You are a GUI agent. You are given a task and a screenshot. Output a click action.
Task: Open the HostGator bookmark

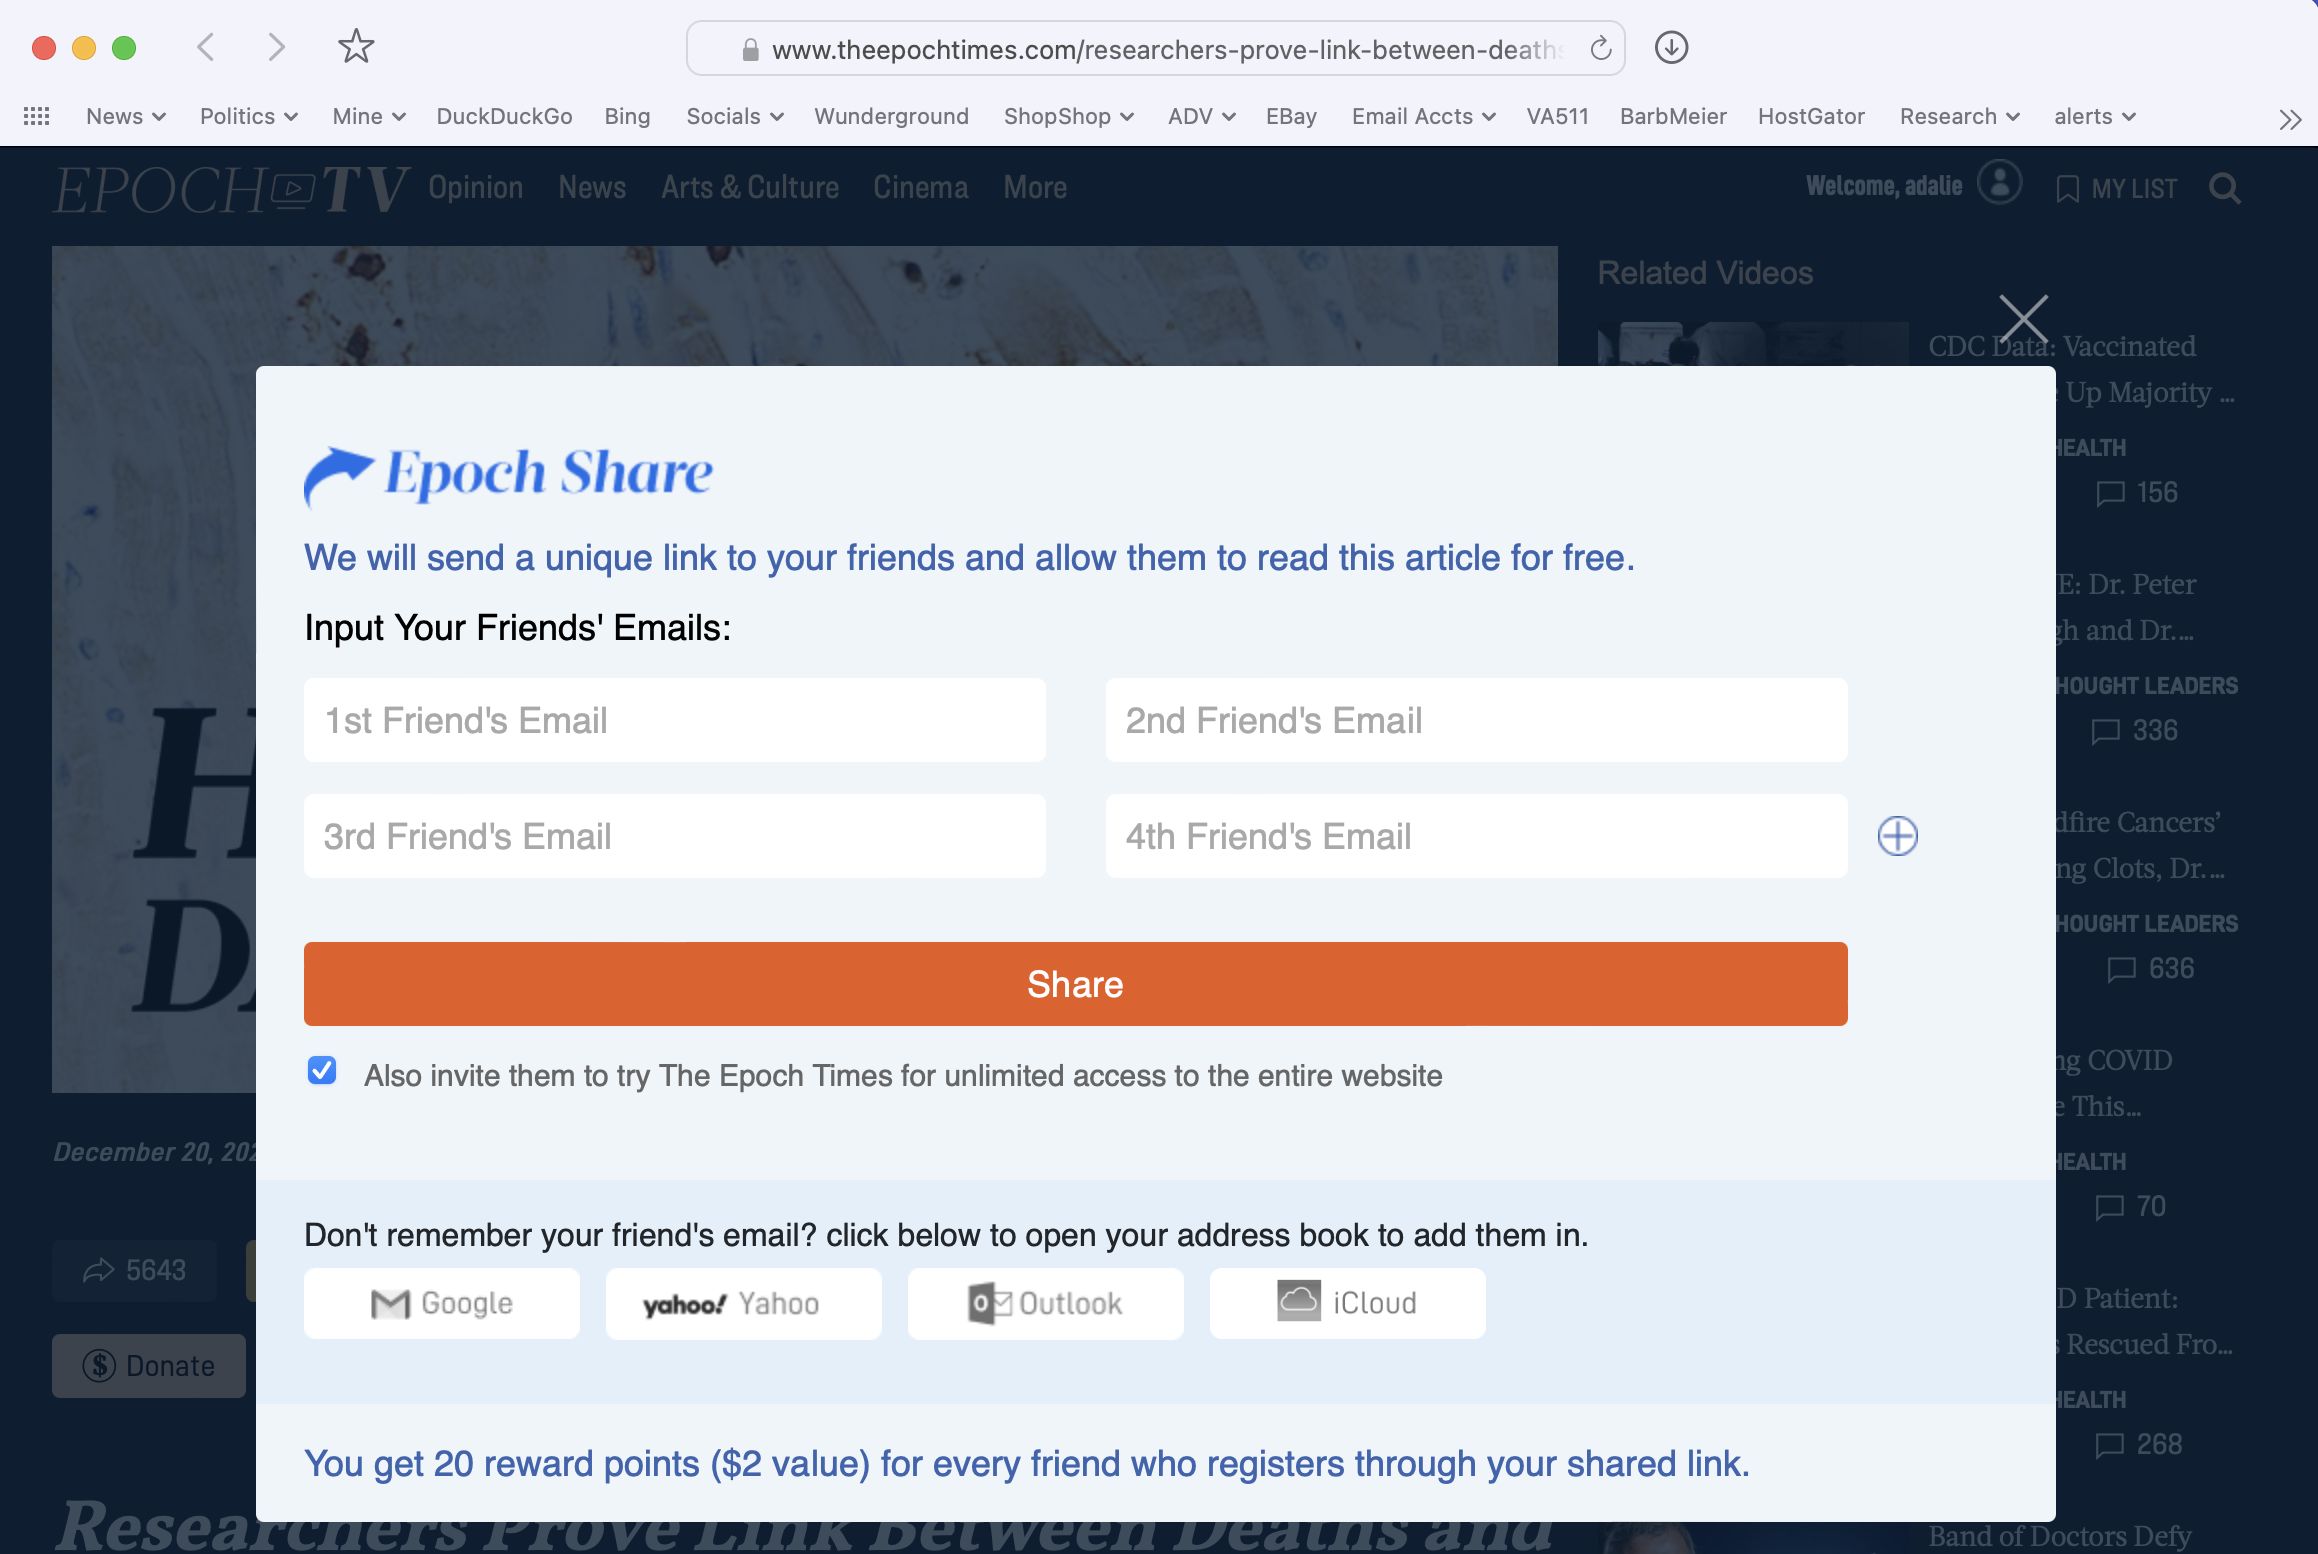[x=1812, y=116]
